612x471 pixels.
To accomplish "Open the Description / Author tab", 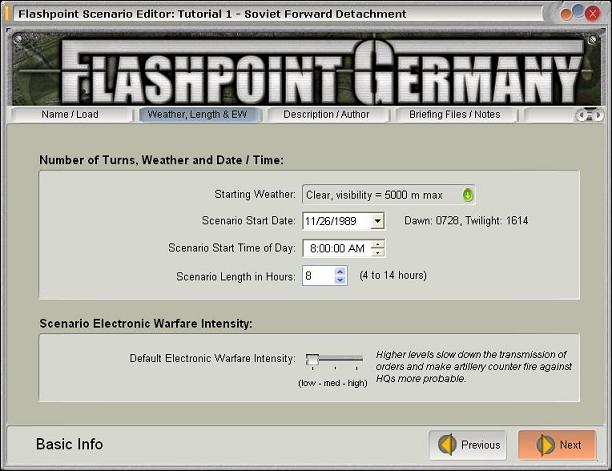I will coord(326,115).
